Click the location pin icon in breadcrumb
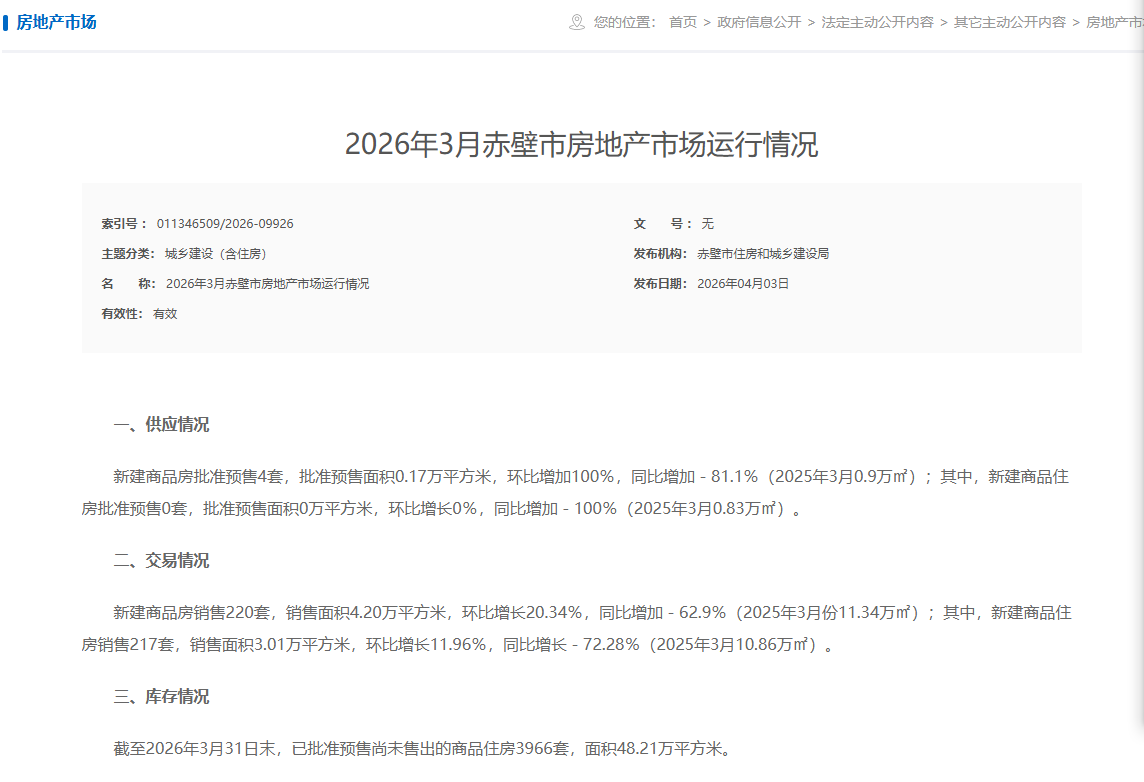 (x=576, y=22)
